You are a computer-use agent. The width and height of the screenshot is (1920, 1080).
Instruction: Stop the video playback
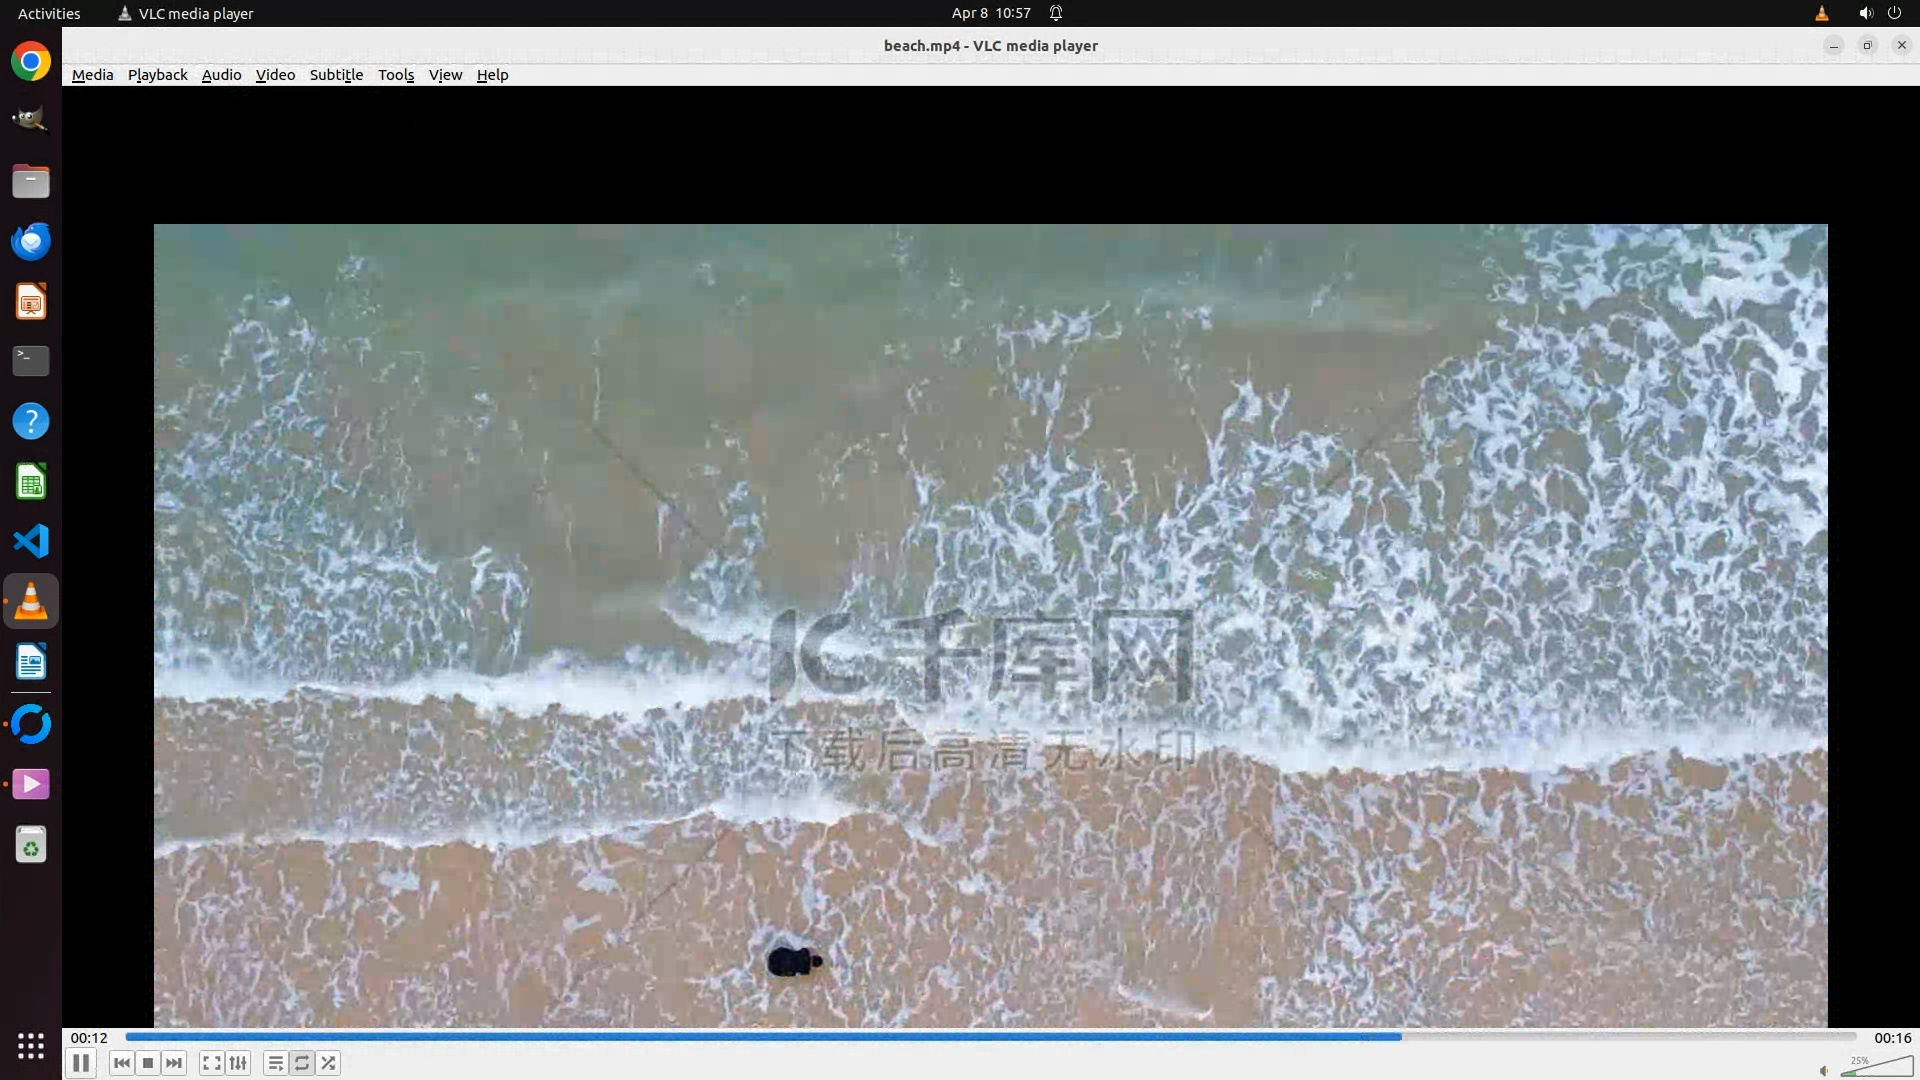[x=148, y=1063]
